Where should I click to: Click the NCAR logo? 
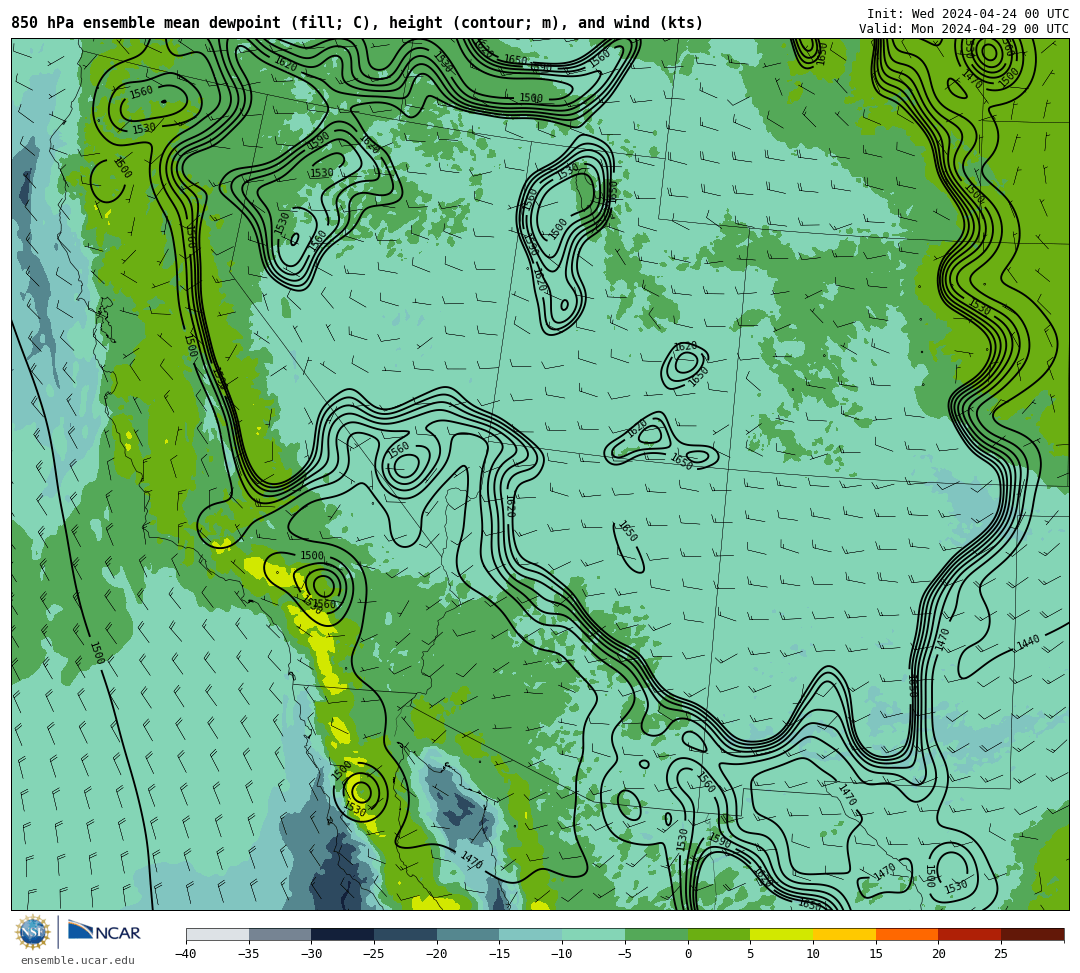(x=104, y=932)
